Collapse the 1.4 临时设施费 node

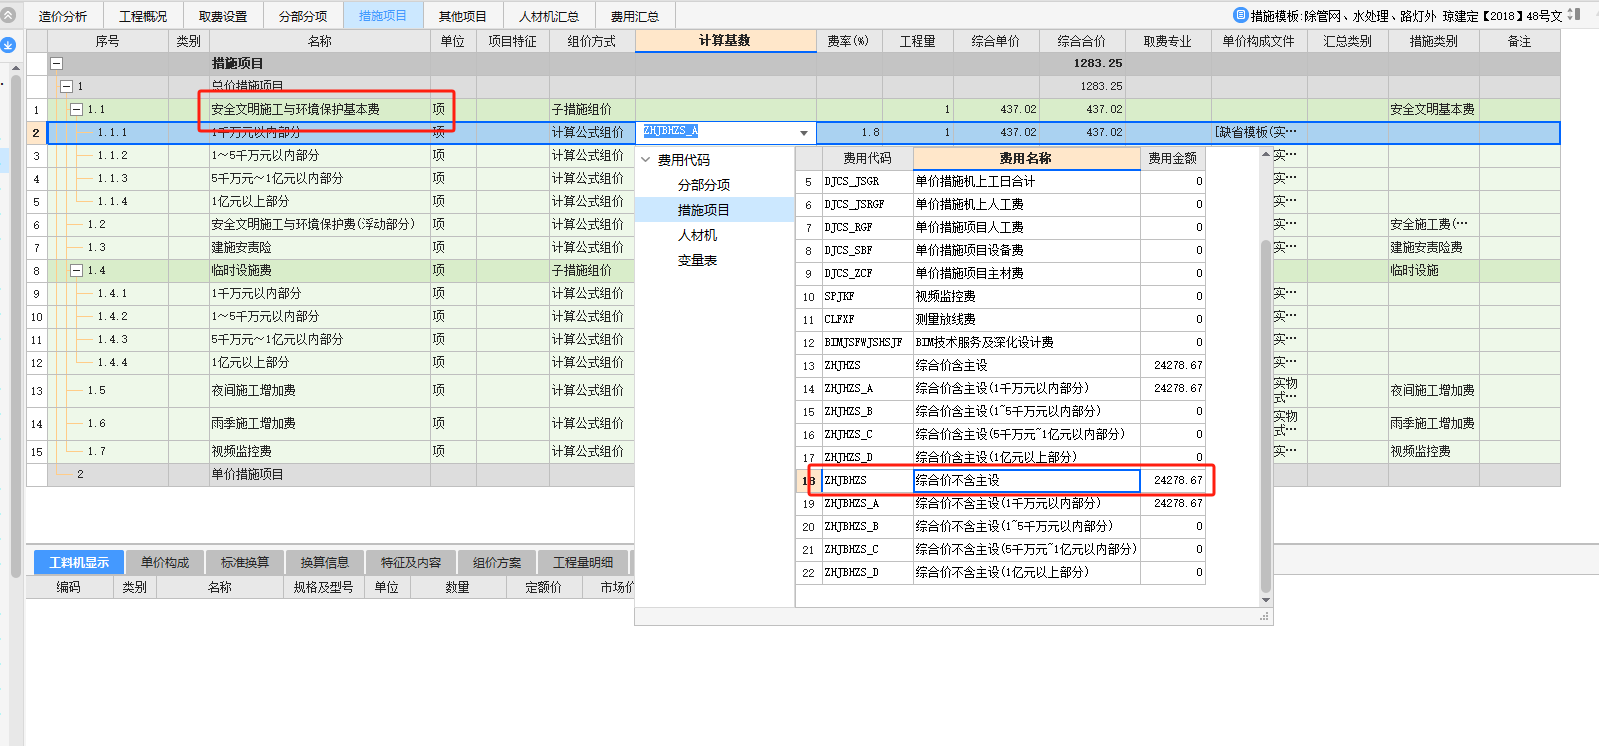(x=76, y=270)
